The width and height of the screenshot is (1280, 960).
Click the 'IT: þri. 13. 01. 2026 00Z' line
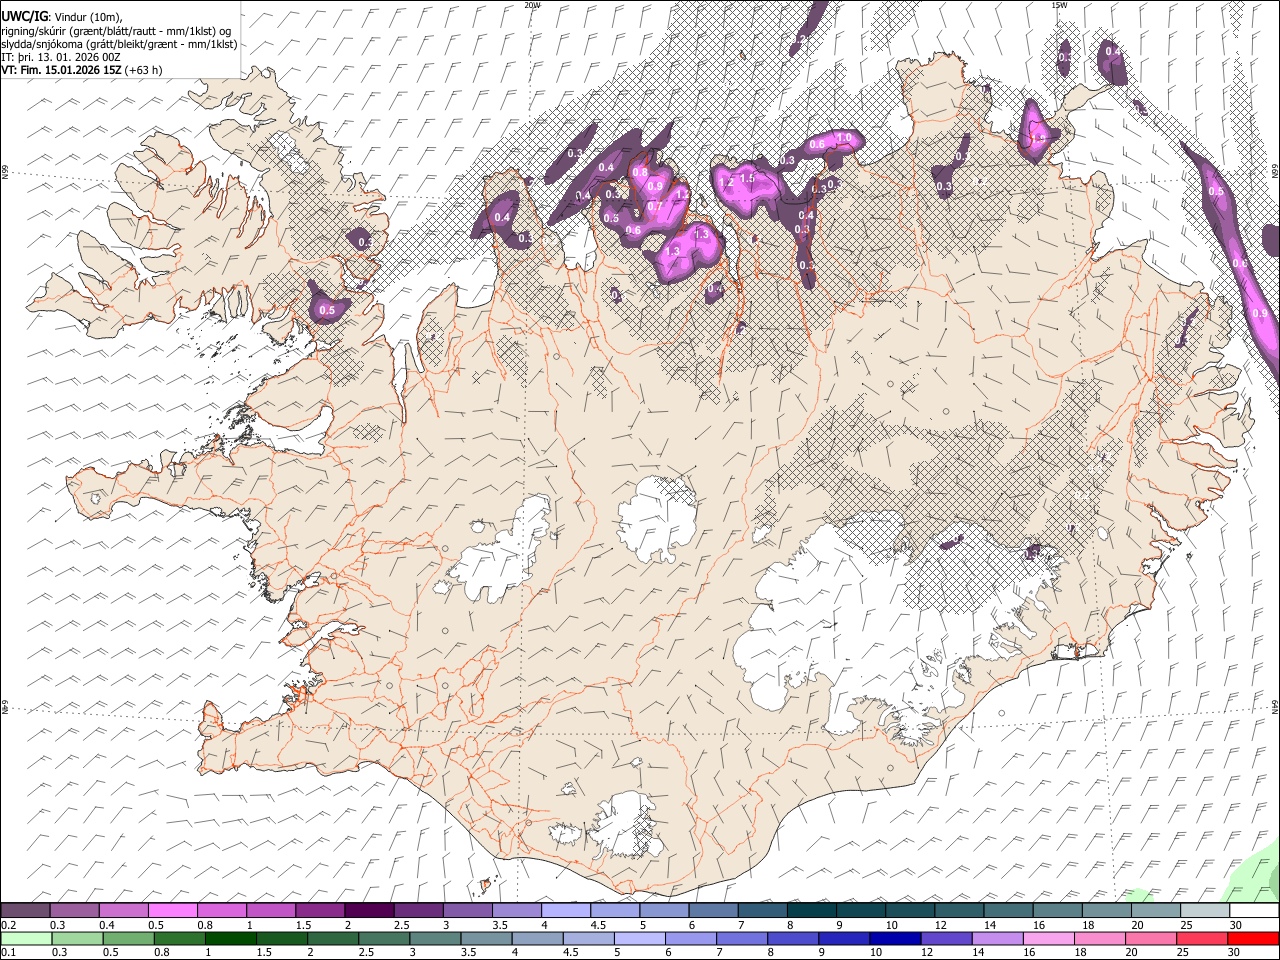[x=60, y=57]
